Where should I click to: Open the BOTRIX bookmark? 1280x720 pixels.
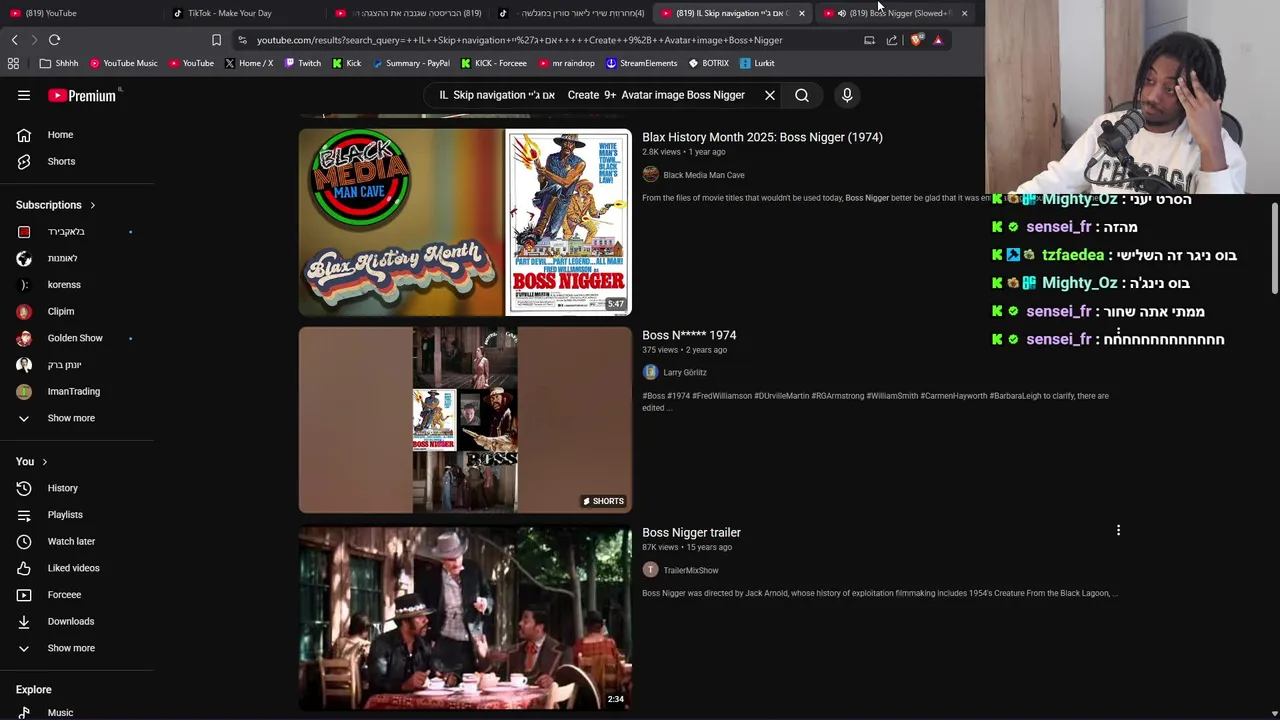[709, 63]
